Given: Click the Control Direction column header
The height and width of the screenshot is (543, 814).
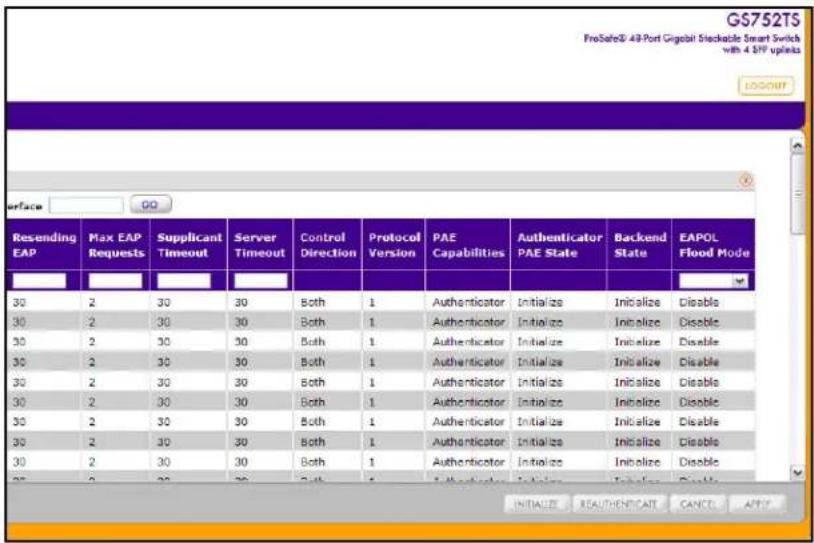Looking at the screenshot, I should coord(328,245).
